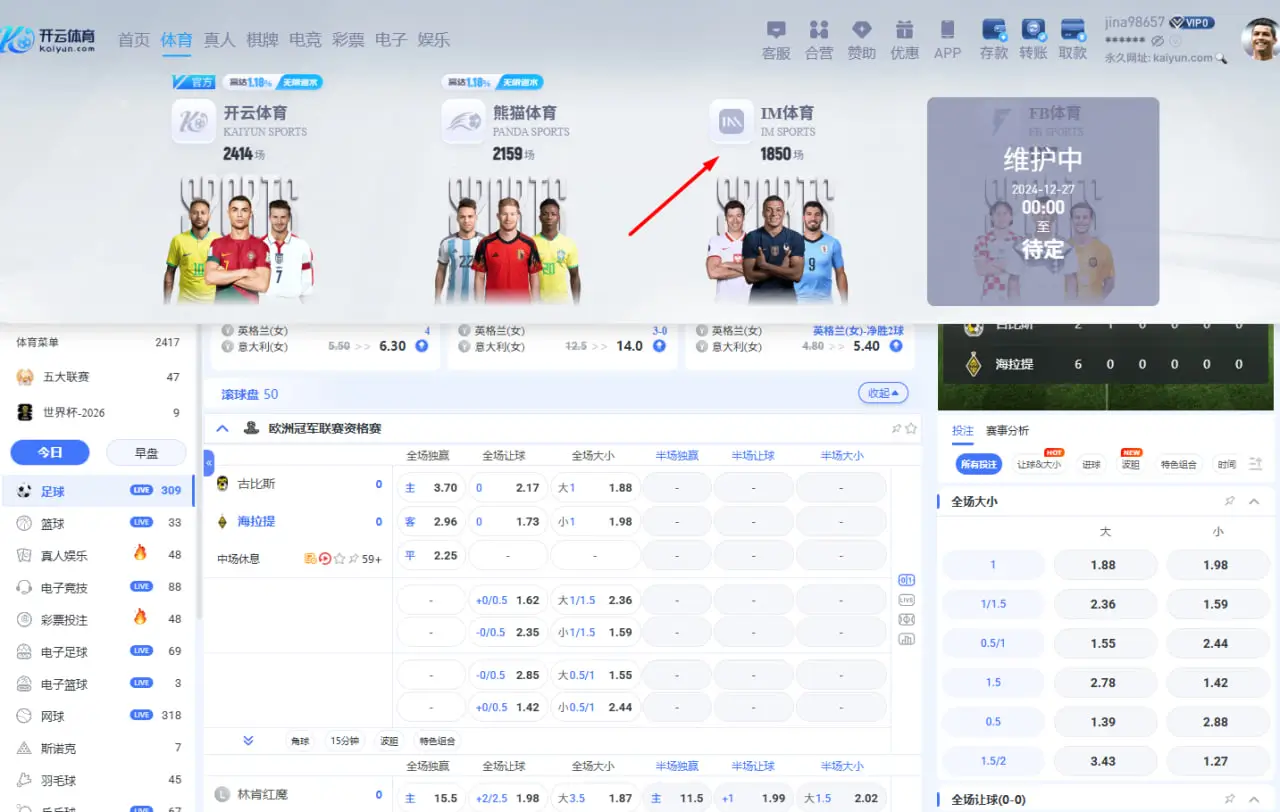The image size is (1280, 812).
Task: Bet on 平 2.25 odds
Action: 431,556
